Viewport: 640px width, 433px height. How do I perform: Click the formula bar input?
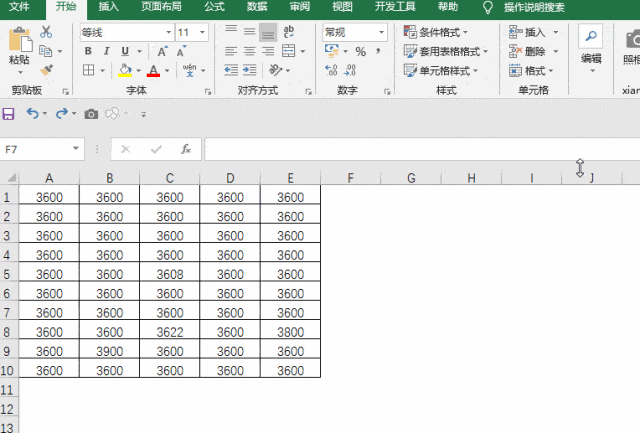coord(422,149)
